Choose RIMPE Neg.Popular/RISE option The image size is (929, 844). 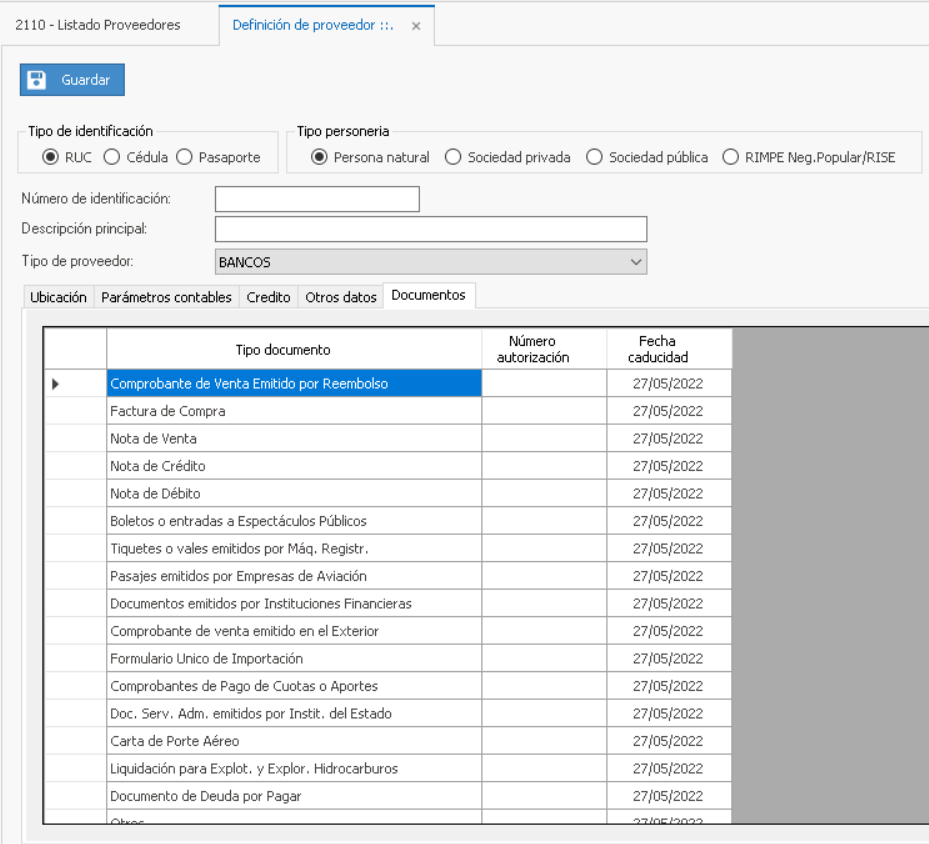click(x=730, y=157)
